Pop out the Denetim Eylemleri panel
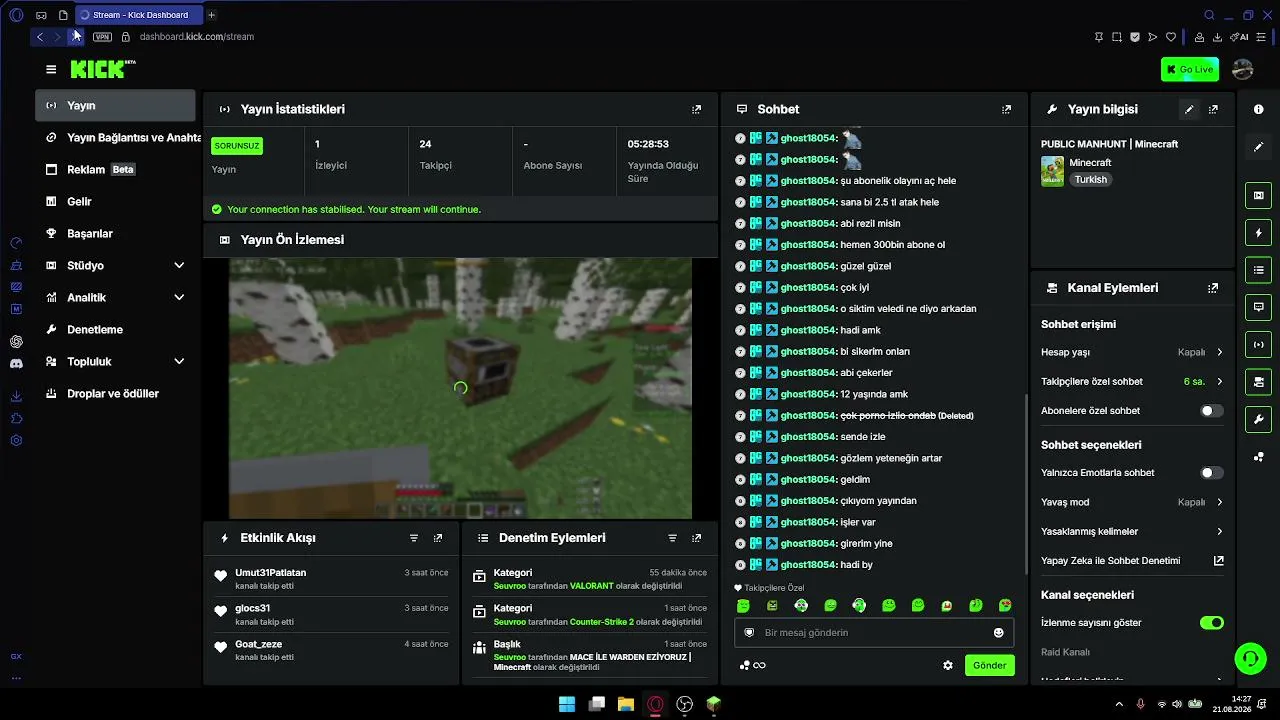1280x720 pixels. pos(697,538)
